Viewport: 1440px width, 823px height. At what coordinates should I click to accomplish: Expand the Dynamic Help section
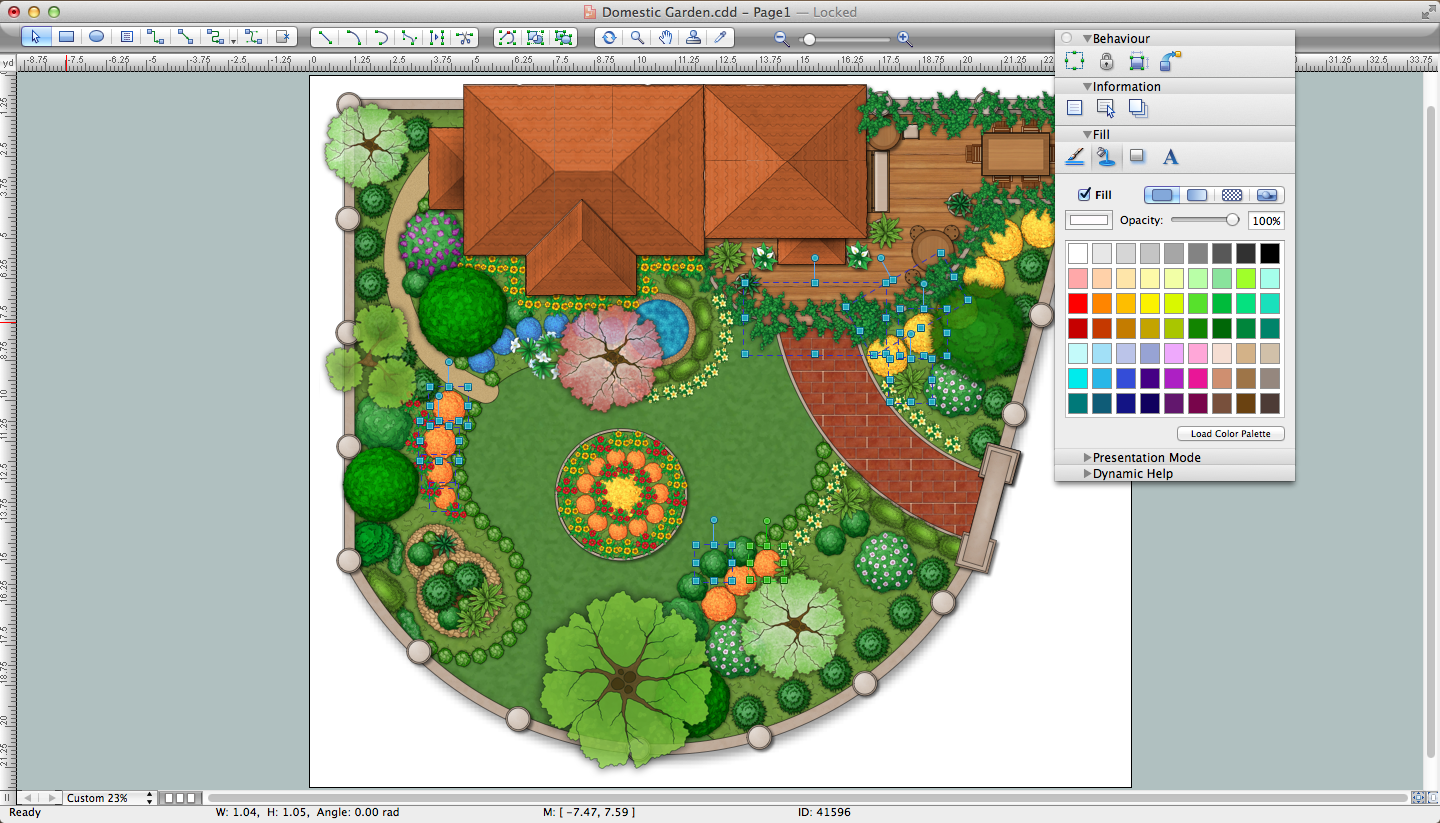1087,474
